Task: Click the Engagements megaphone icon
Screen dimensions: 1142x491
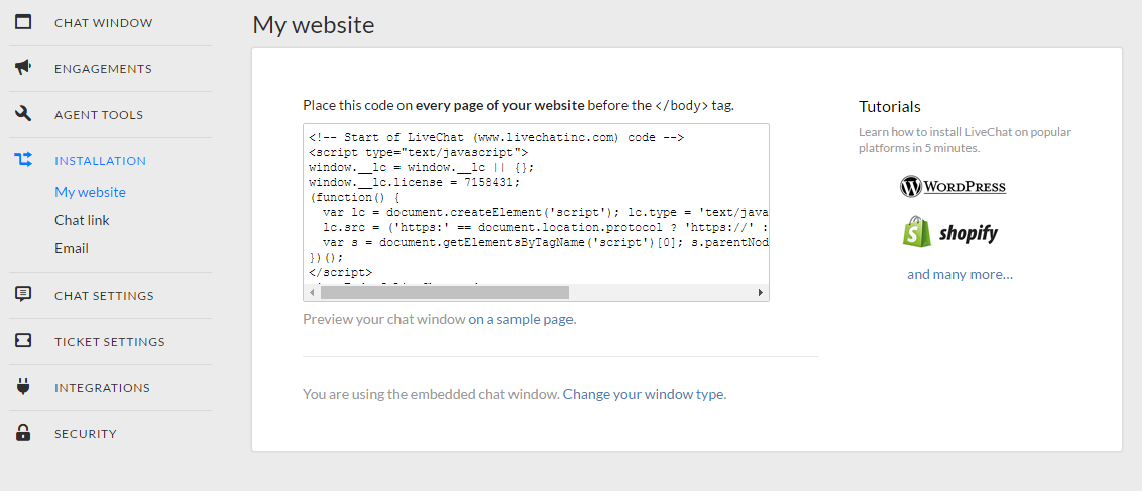Action: [23, 68]
